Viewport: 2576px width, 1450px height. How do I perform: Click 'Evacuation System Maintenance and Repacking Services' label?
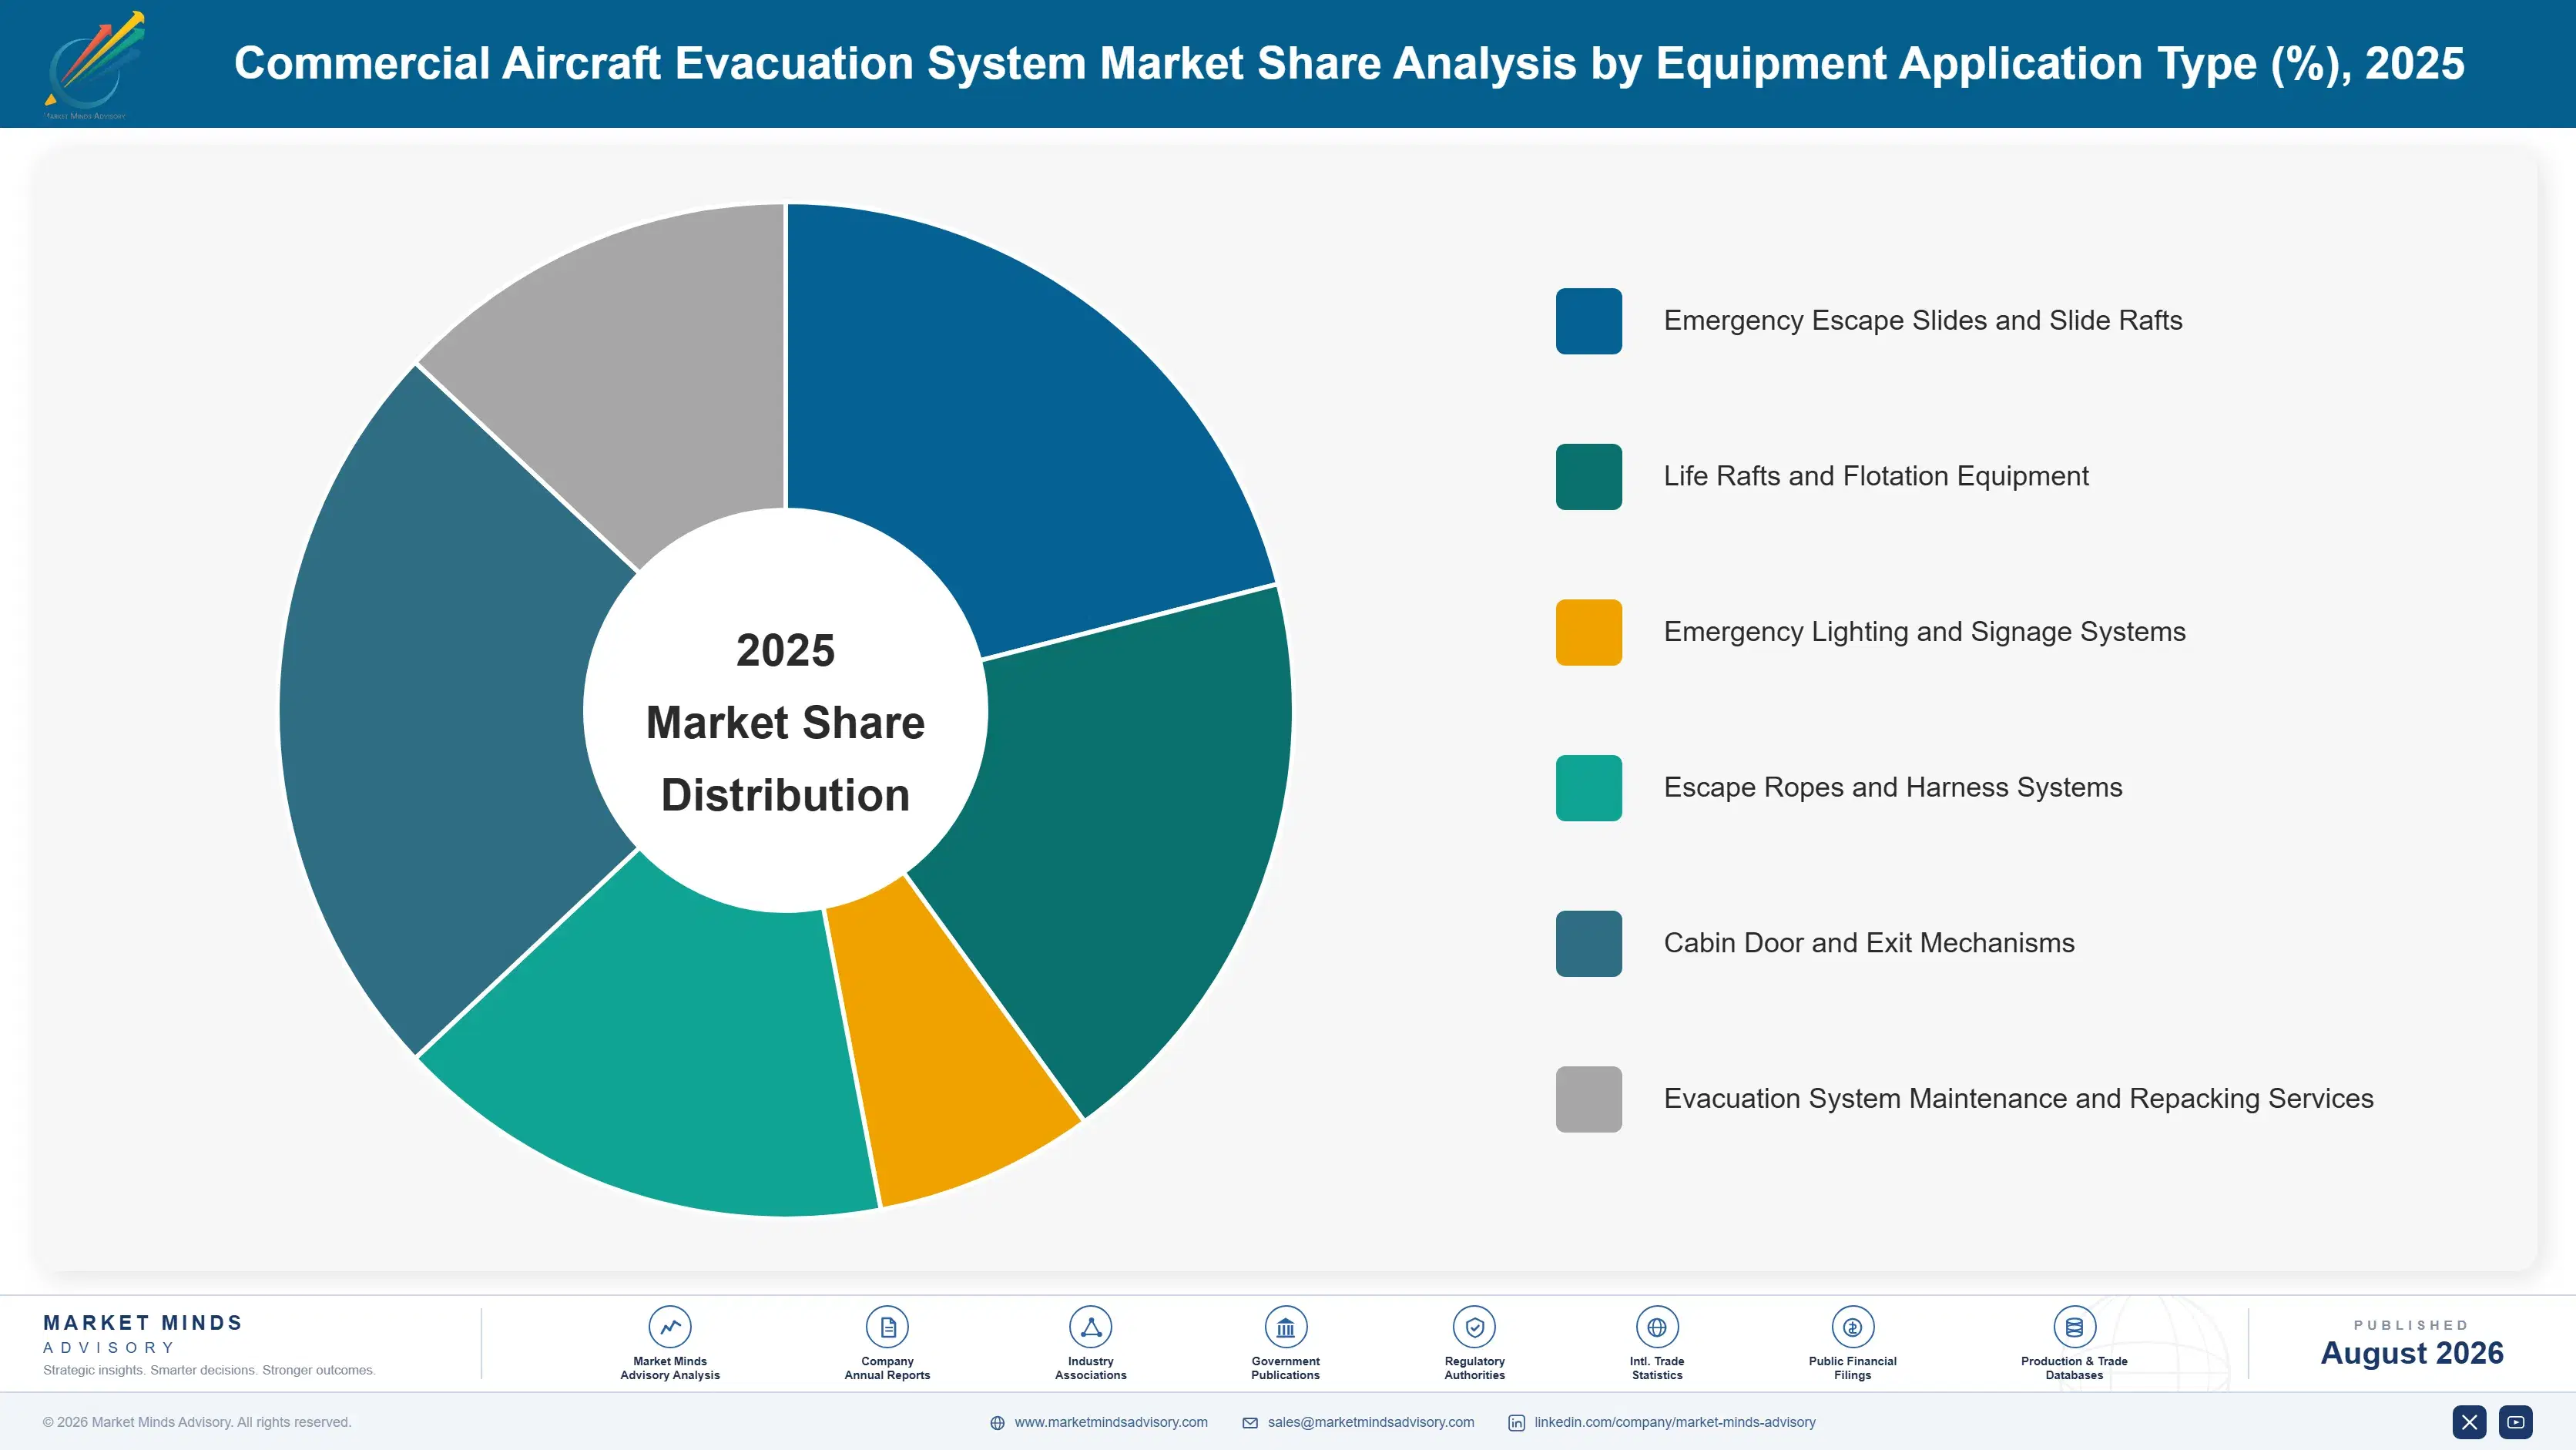[2018, 1099]
